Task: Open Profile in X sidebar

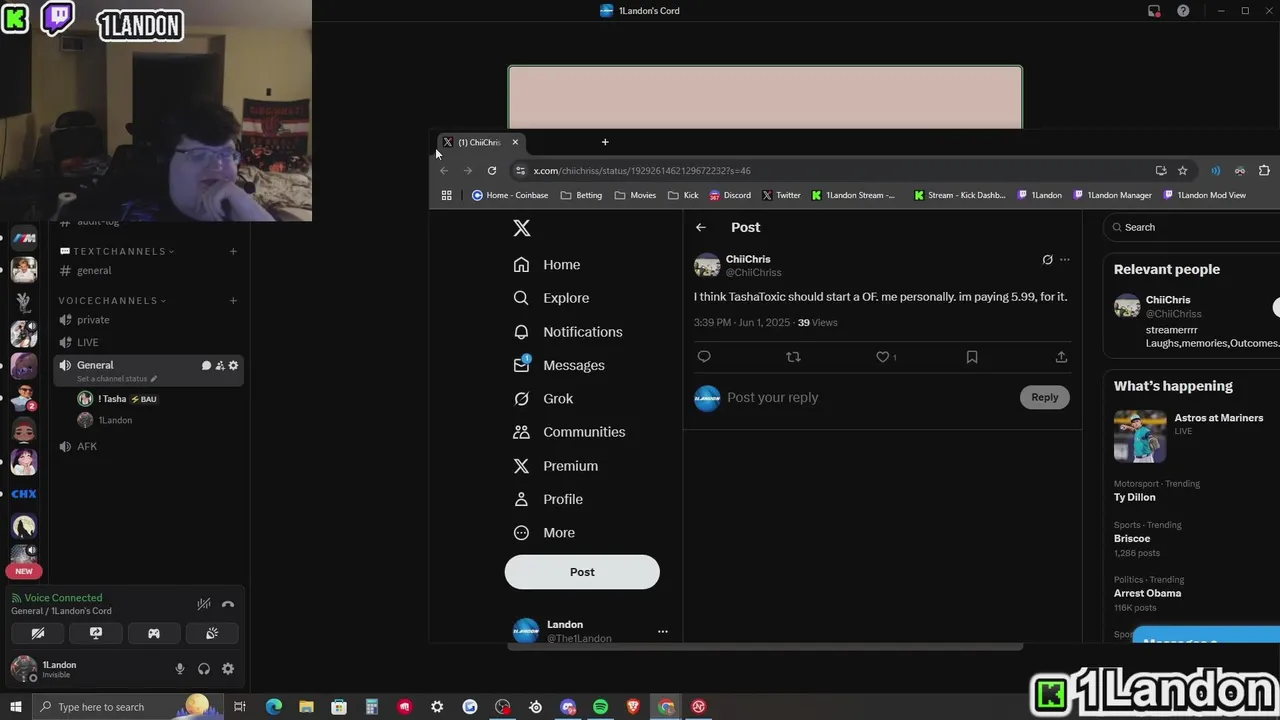Action: pos(548,499)
